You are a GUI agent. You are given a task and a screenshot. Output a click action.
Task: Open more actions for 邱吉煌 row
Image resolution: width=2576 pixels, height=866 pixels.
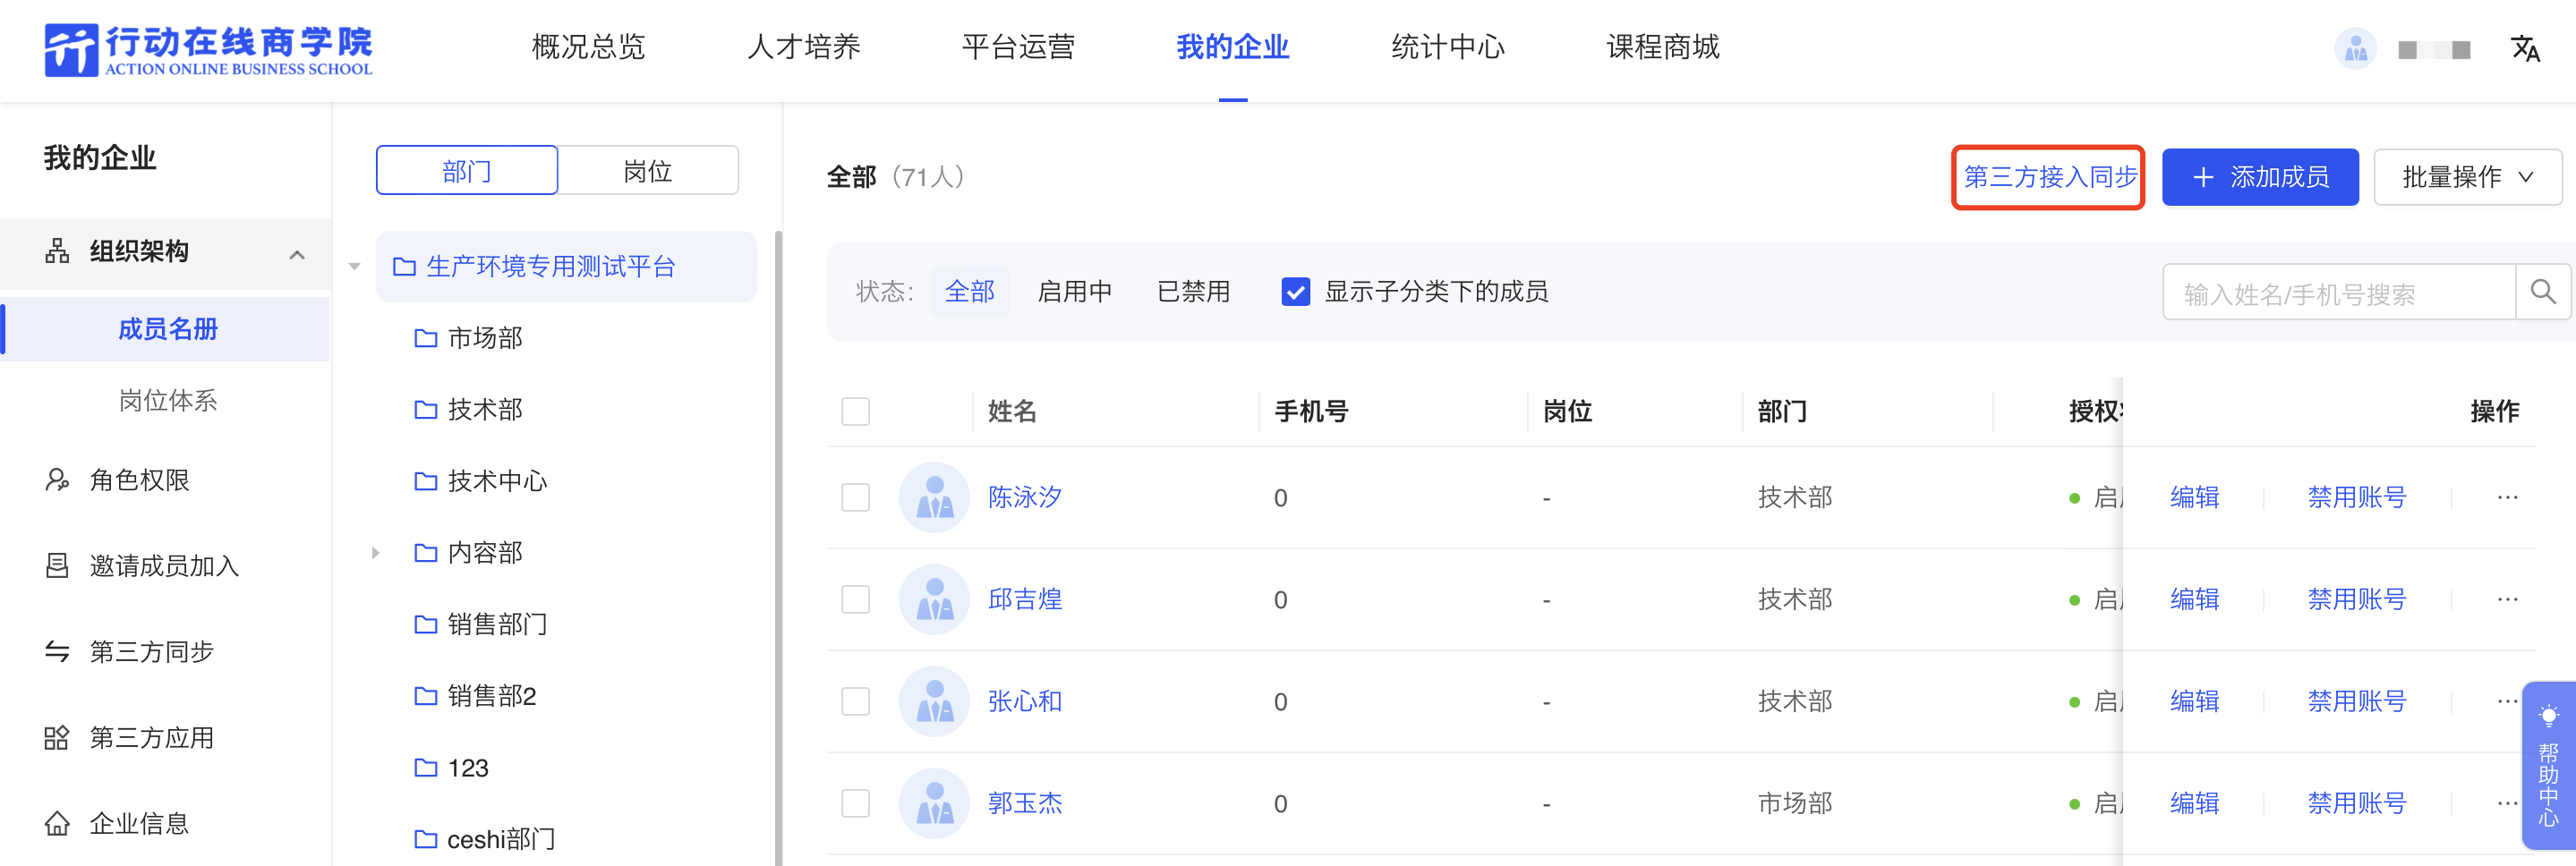point(2507,599)
